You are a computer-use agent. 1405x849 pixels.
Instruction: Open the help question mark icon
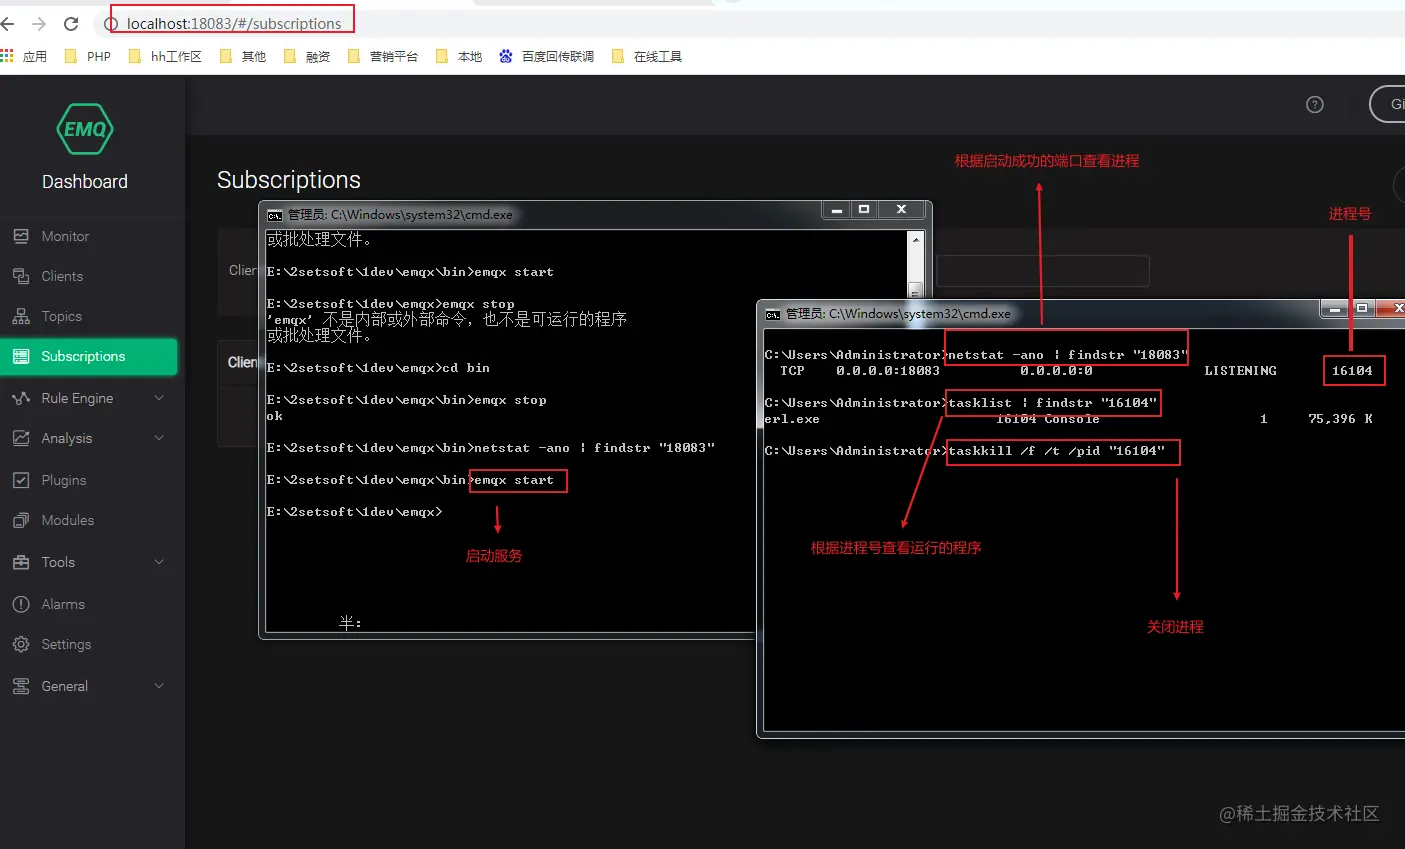[1315, 104]
